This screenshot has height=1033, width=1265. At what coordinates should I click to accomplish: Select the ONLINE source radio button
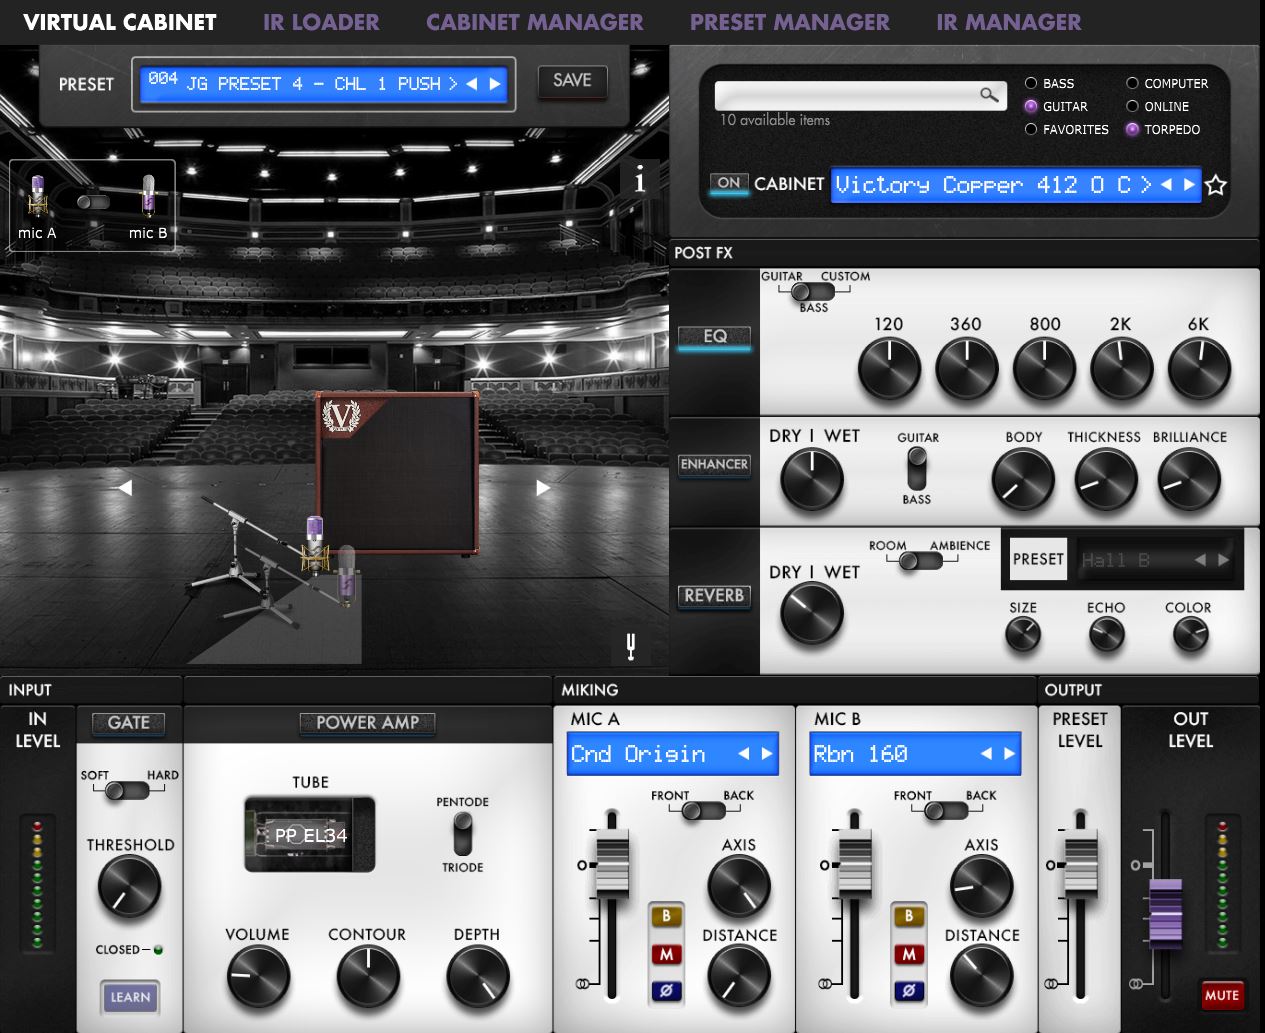tap(1132, 106)
